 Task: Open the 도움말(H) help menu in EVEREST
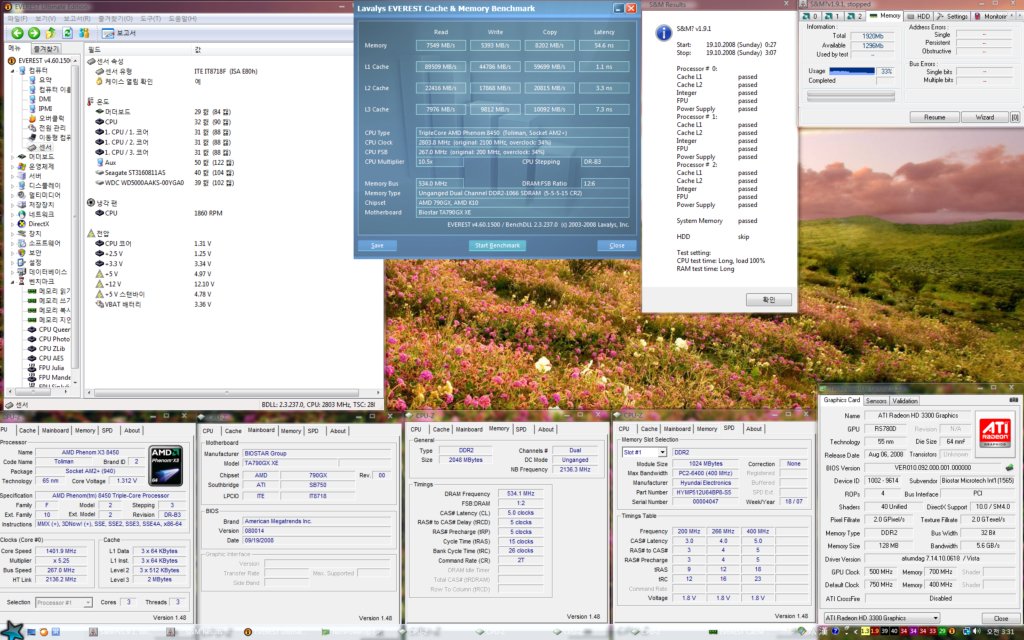pyautogui.click(x=182, y=19)
